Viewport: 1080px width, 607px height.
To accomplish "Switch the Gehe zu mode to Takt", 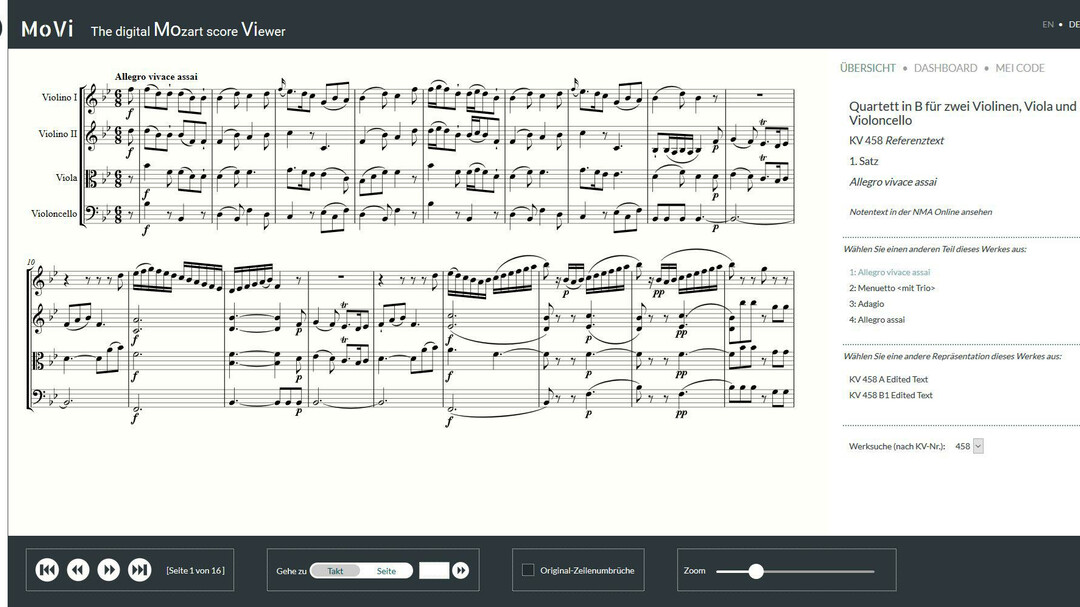I will [x=336, y=568].
